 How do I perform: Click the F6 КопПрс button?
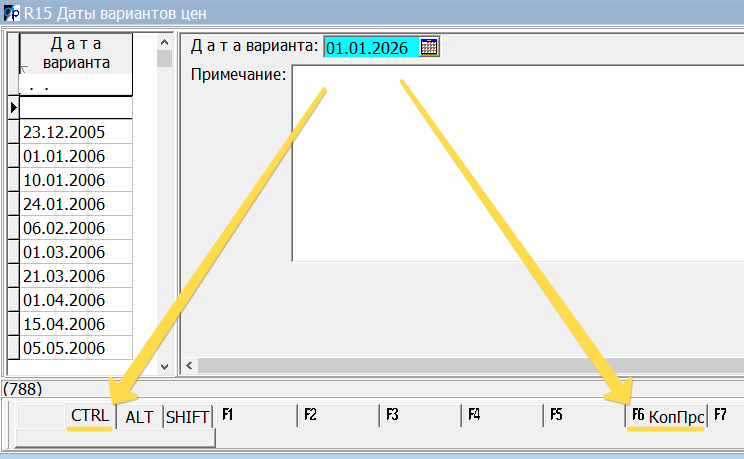pos(667,416)
